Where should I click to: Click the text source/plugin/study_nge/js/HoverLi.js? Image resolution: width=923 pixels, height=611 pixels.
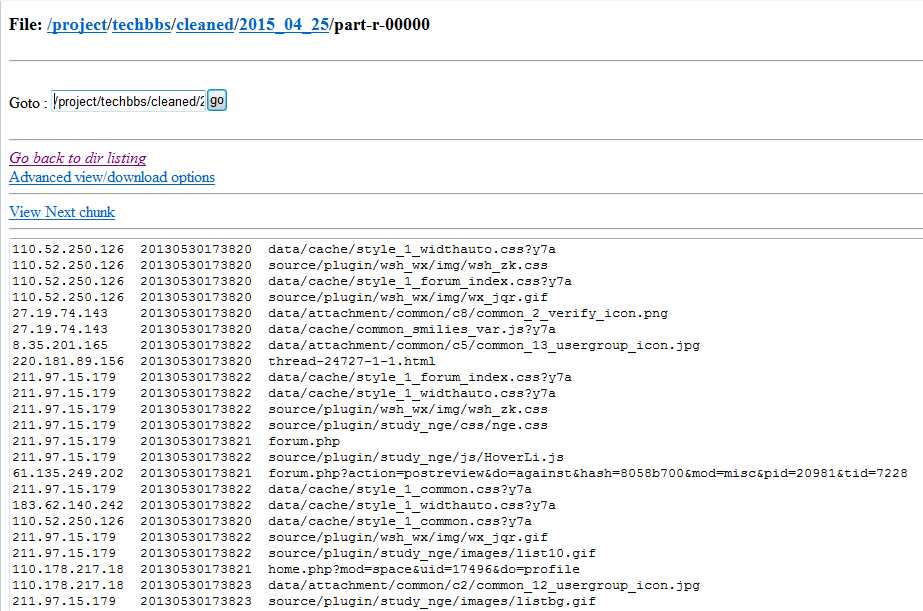(416, 457)
